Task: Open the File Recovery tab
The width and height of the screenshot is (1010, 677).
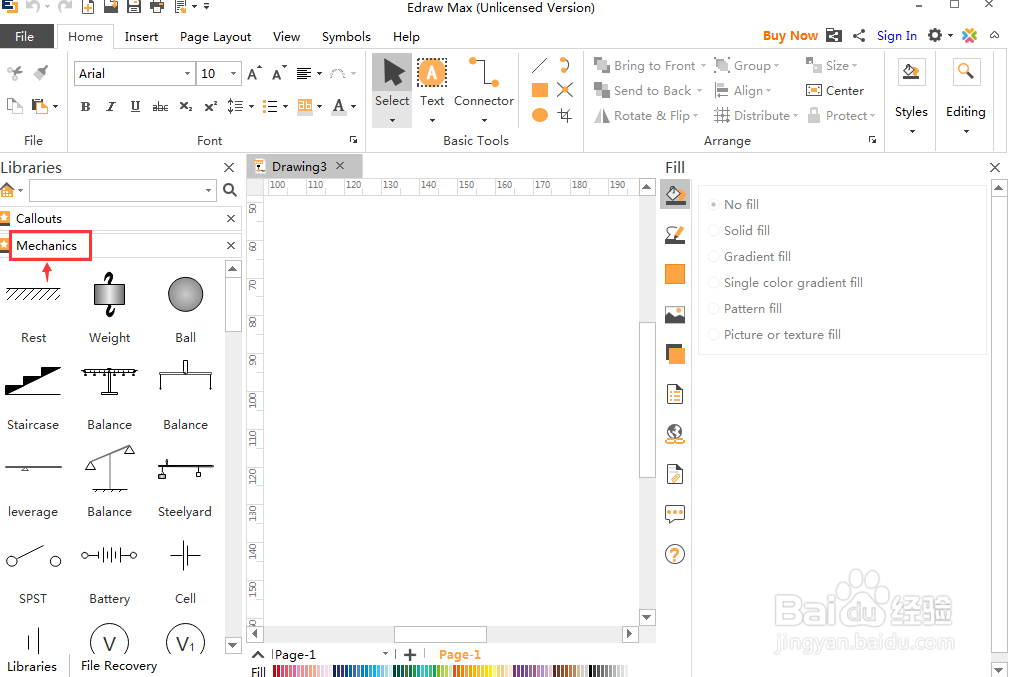Action: (119, 666)
